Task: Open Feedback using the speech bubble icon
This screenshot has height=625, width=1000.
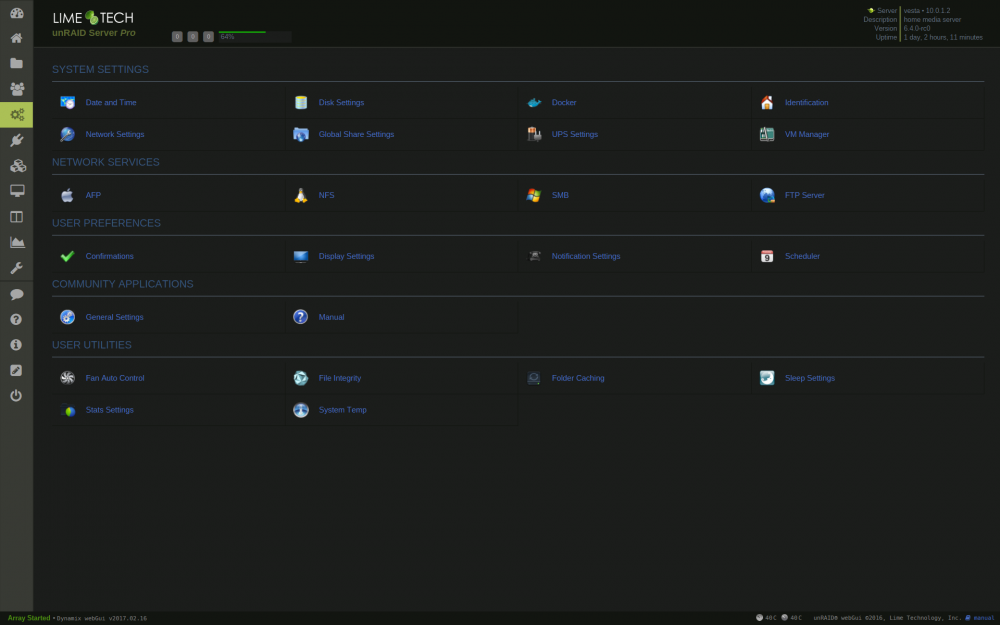Action: (x=17, y=294)
